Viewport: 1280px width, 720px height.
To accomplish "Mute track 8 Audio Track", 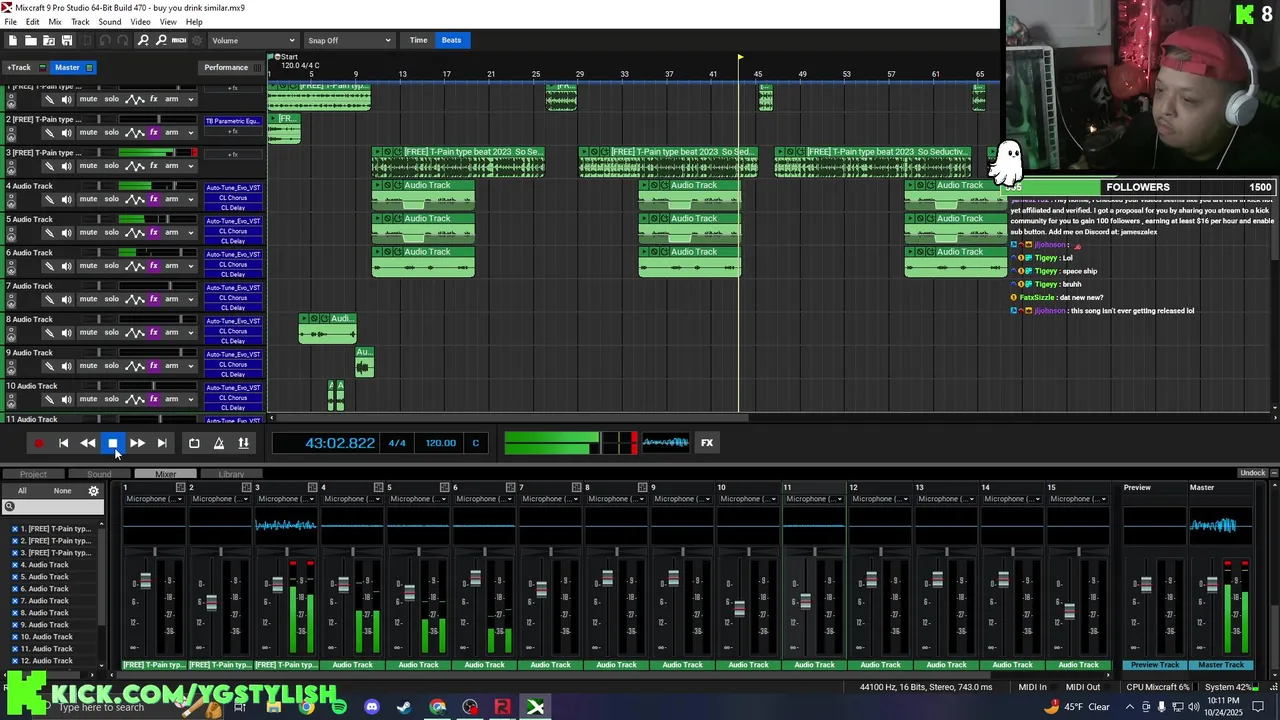I will click(x=88, y=332).
